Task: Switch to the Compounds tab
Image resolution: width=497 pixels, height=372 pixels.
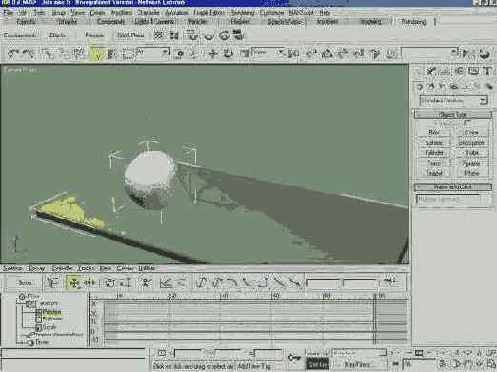Action: coord(111,22)
